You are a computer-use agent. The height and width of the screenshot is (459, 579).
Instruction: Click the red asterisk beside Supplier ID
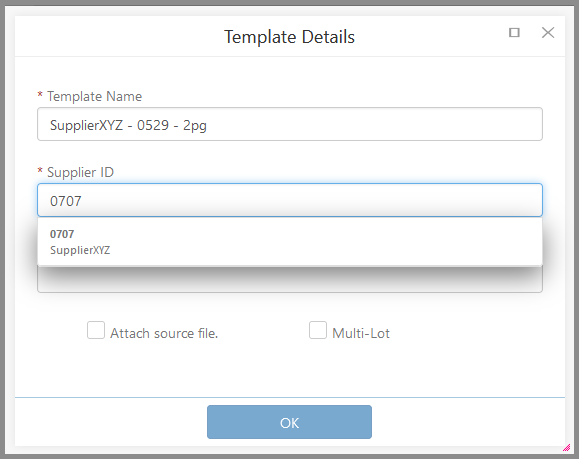click(x=40, y=170)
